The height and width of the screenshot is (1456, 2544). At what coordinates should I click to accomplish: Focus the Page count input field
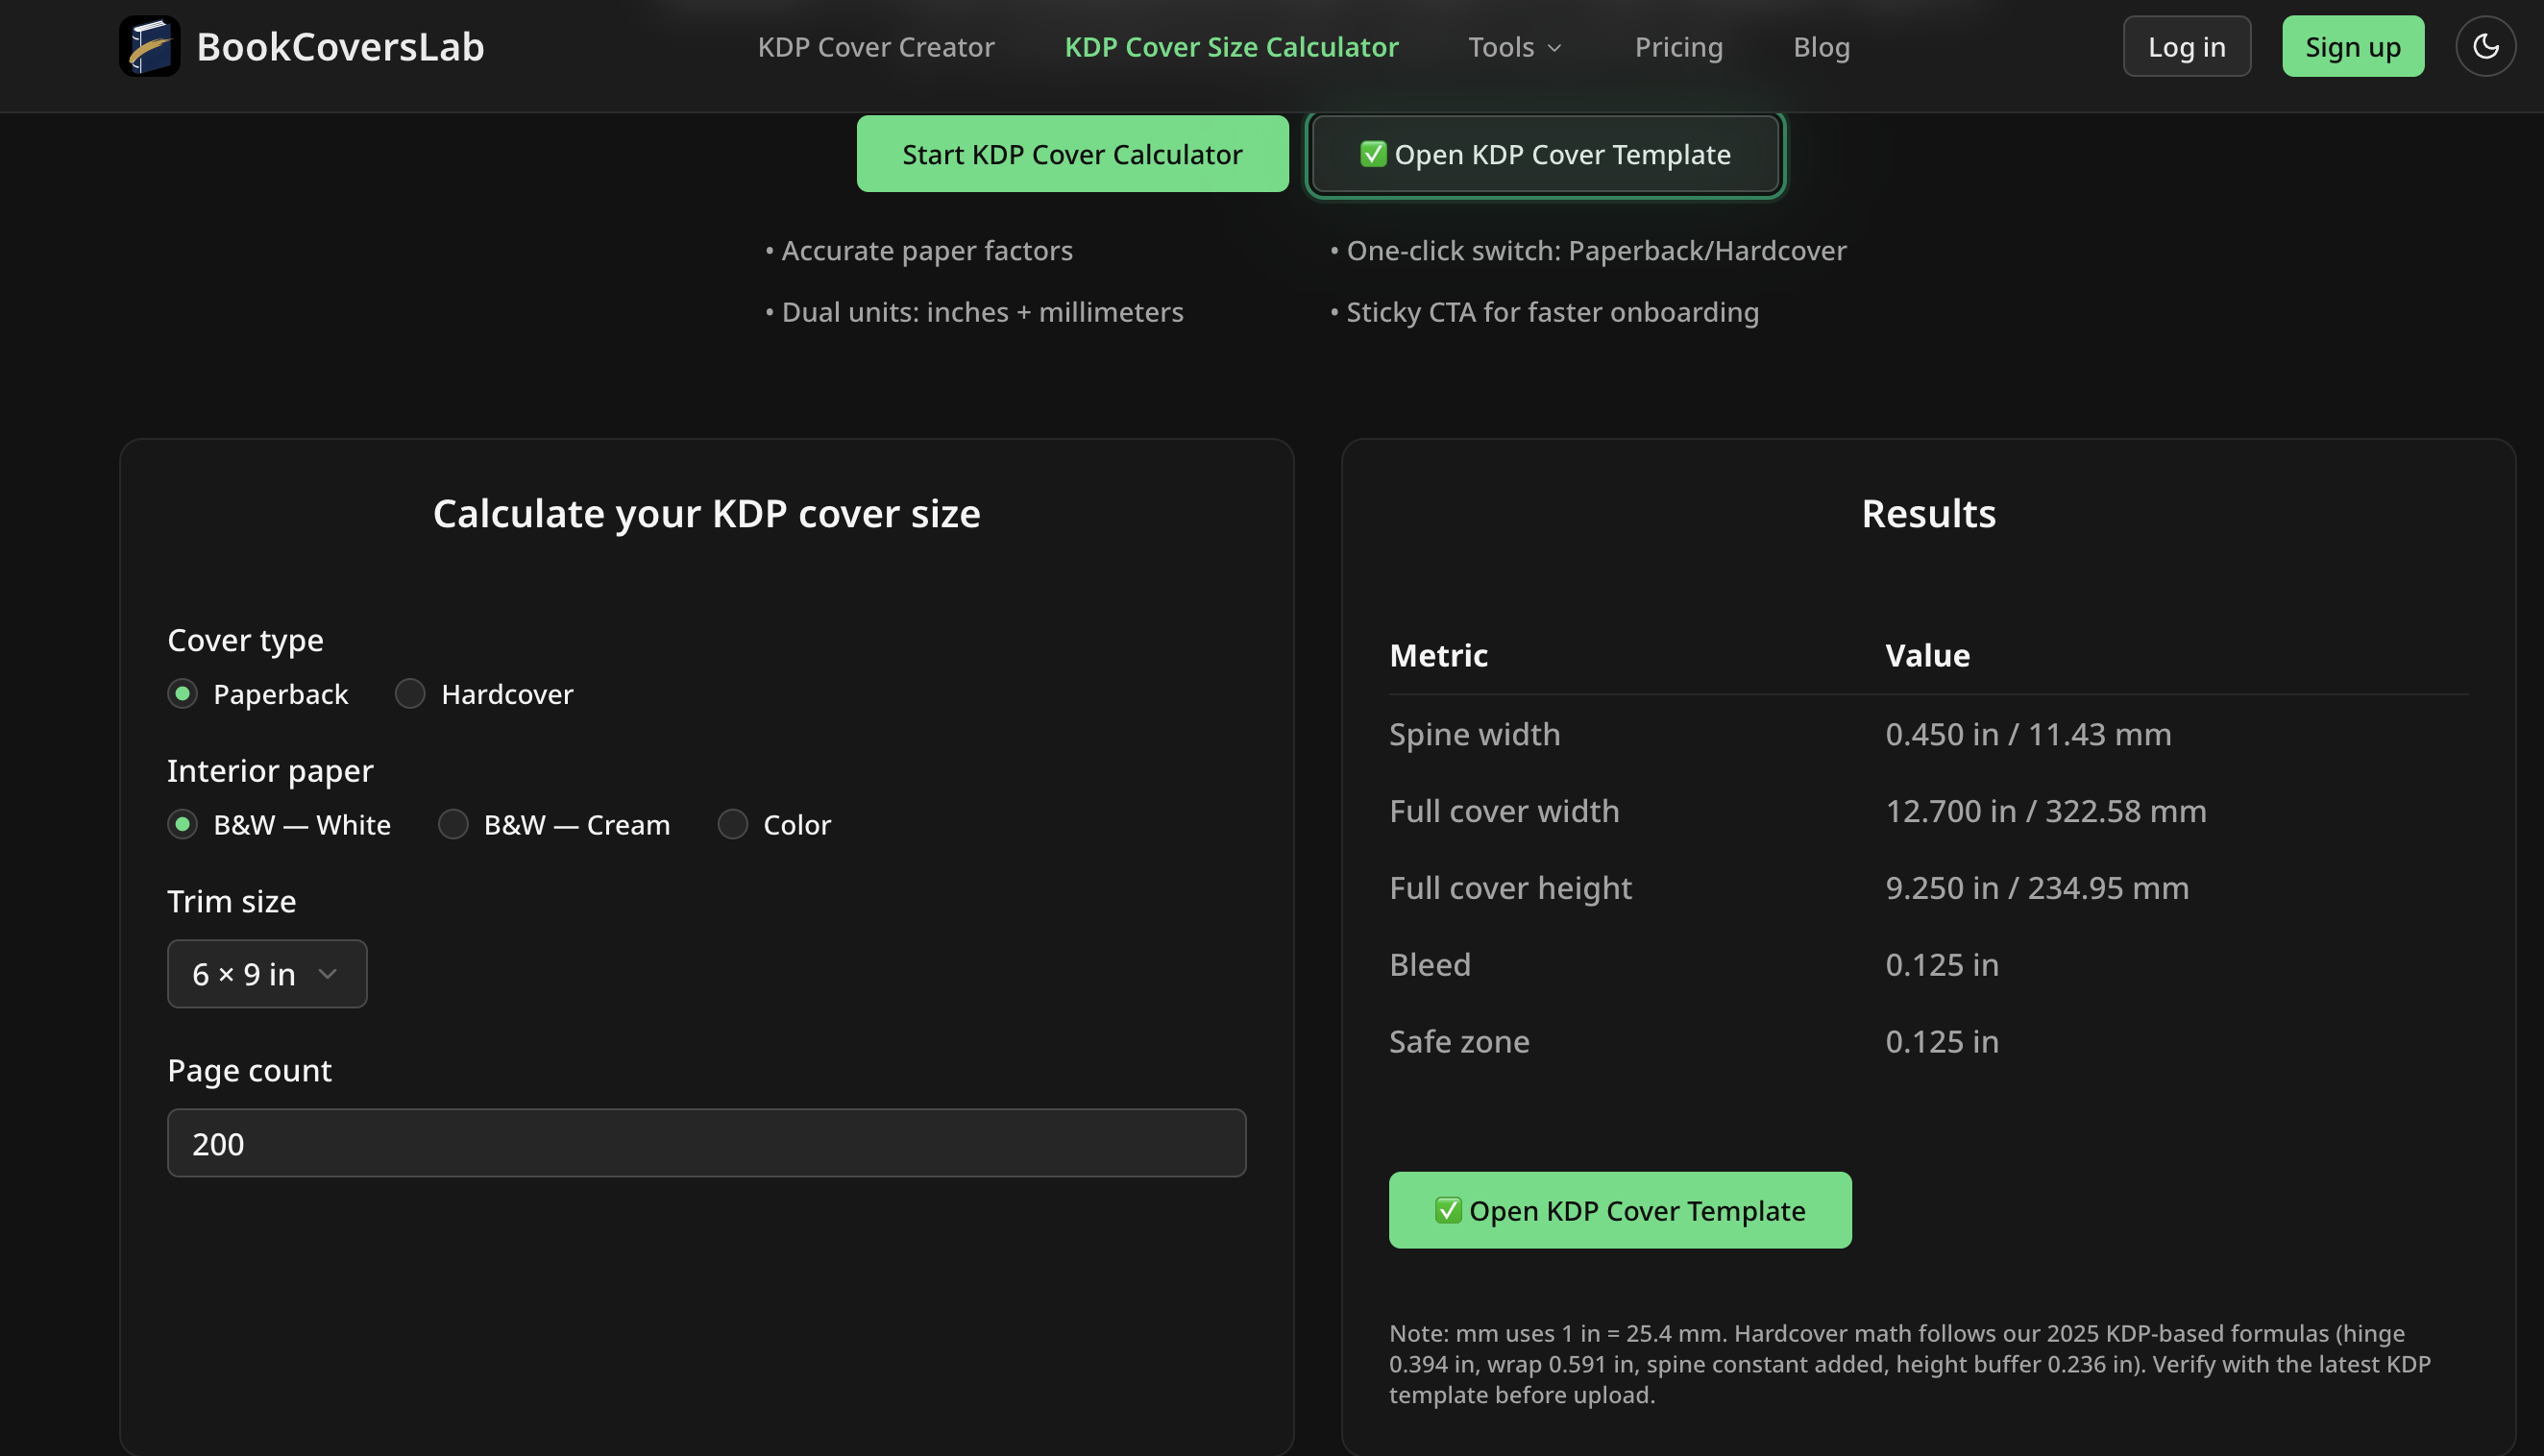click(x=706, y=1143)
